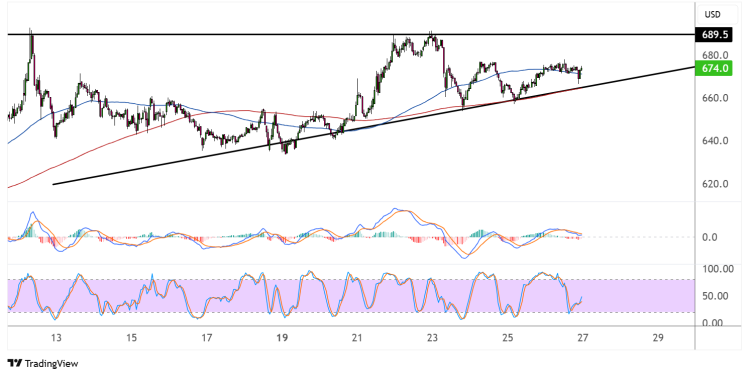Screen dimensions: 749x375
Task: Click the TradingView logo link
Action: coord(43,364)
